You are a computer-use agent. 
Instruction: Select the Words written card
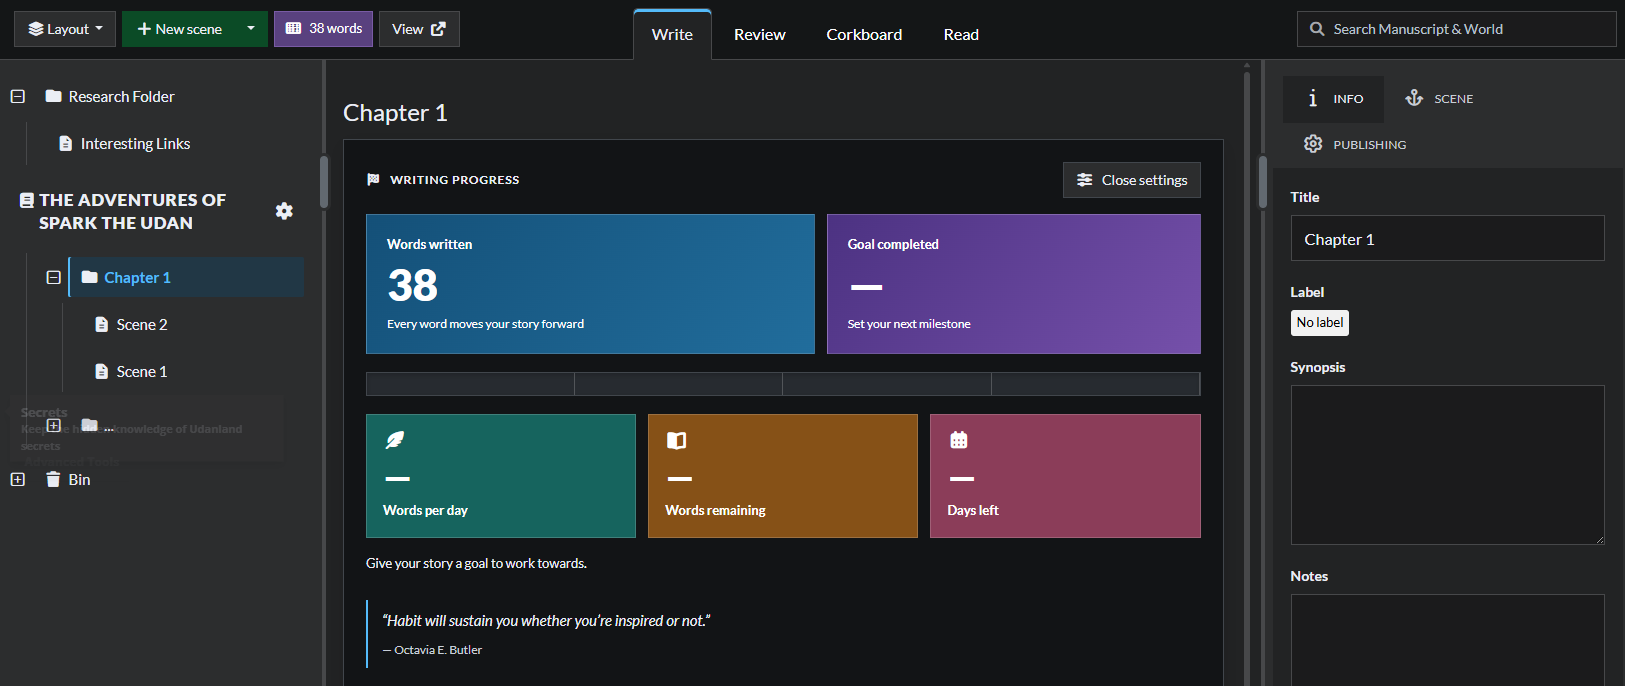click(x=590, y=284)
